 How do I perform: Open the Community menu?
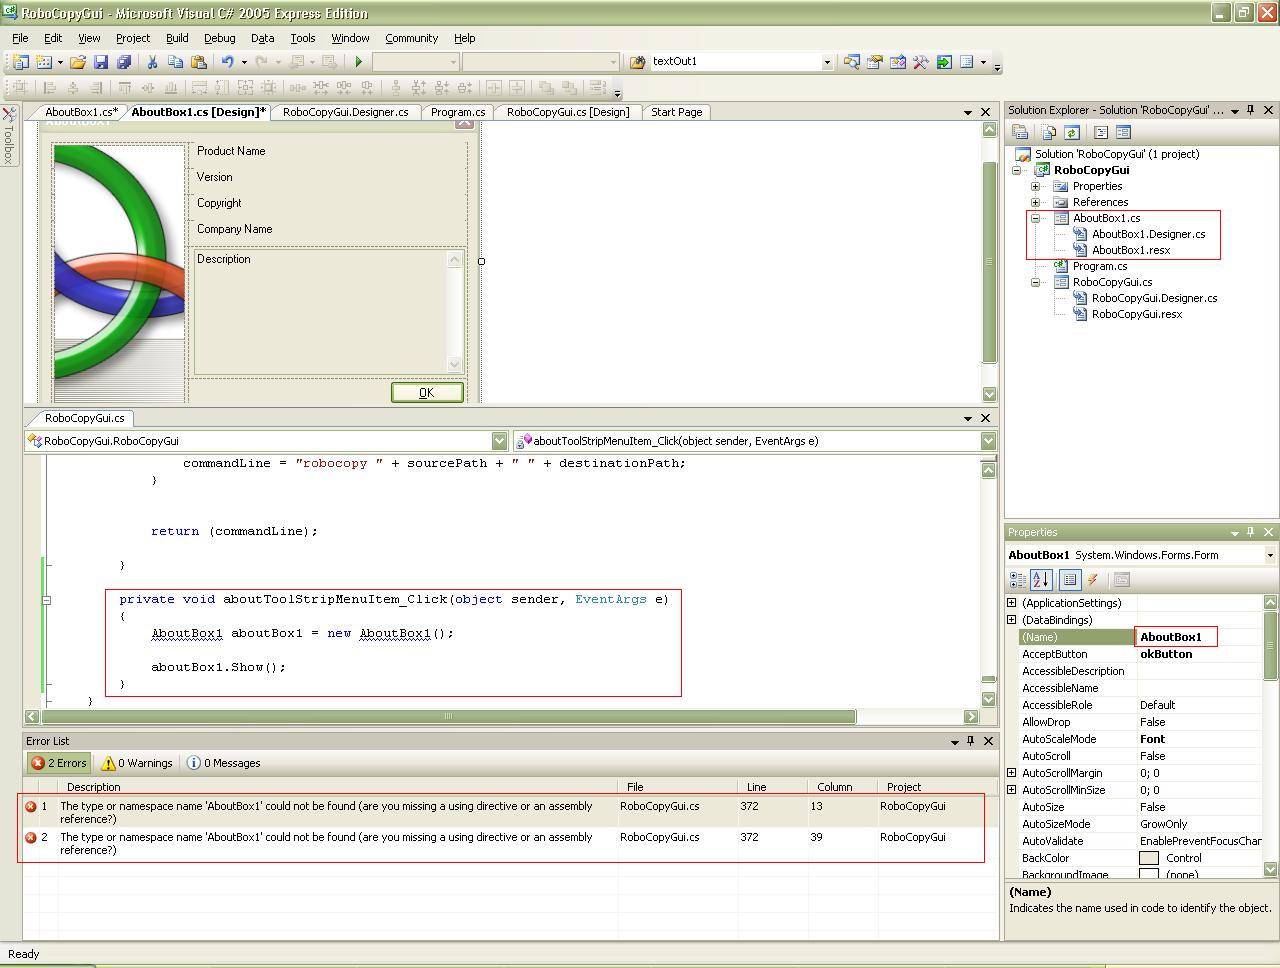point(411,38)
